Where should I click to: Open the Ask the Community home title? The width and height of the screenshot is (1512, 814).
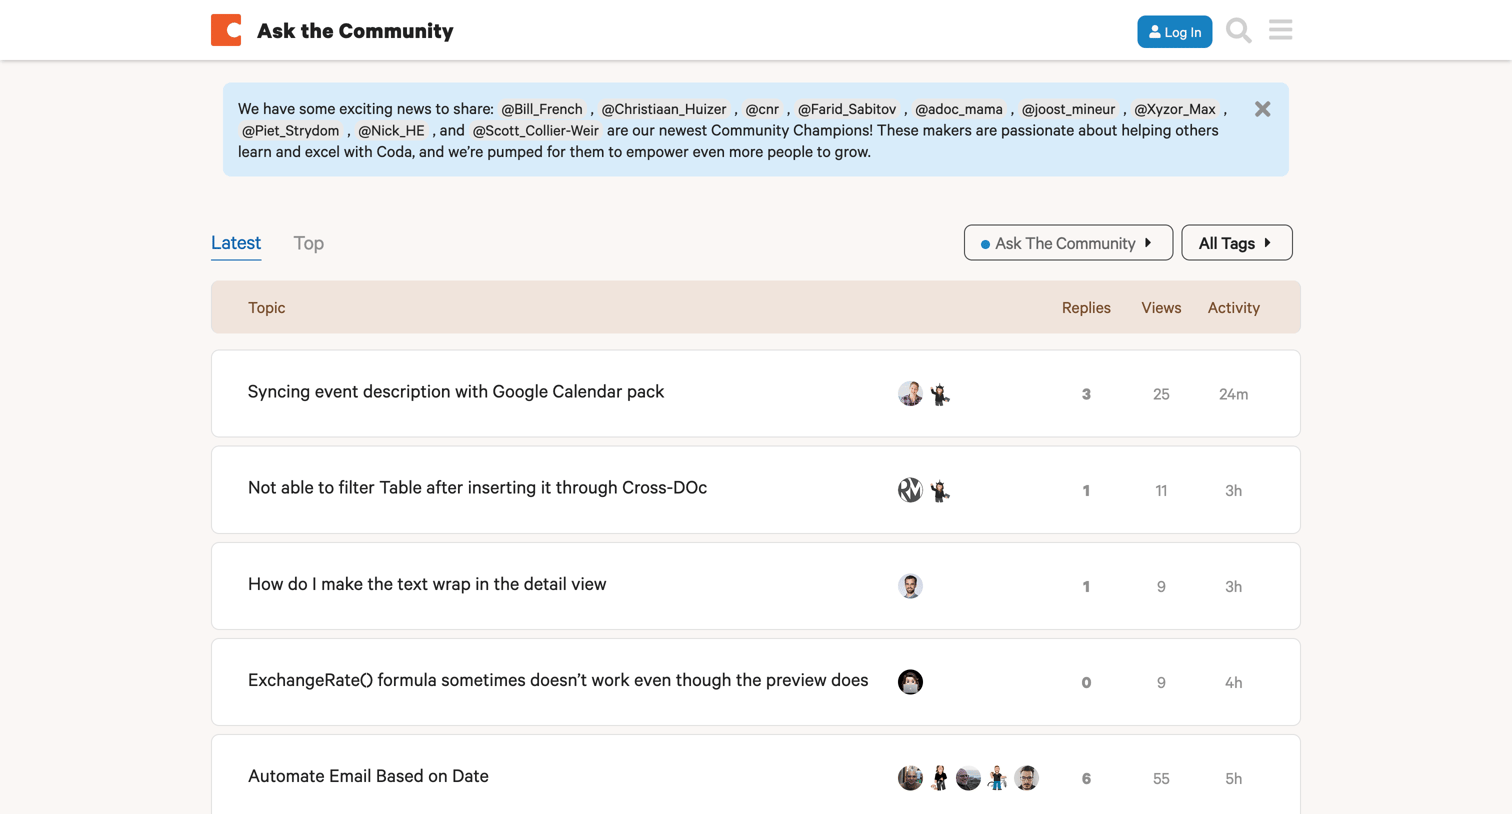(x=355, y=31)
